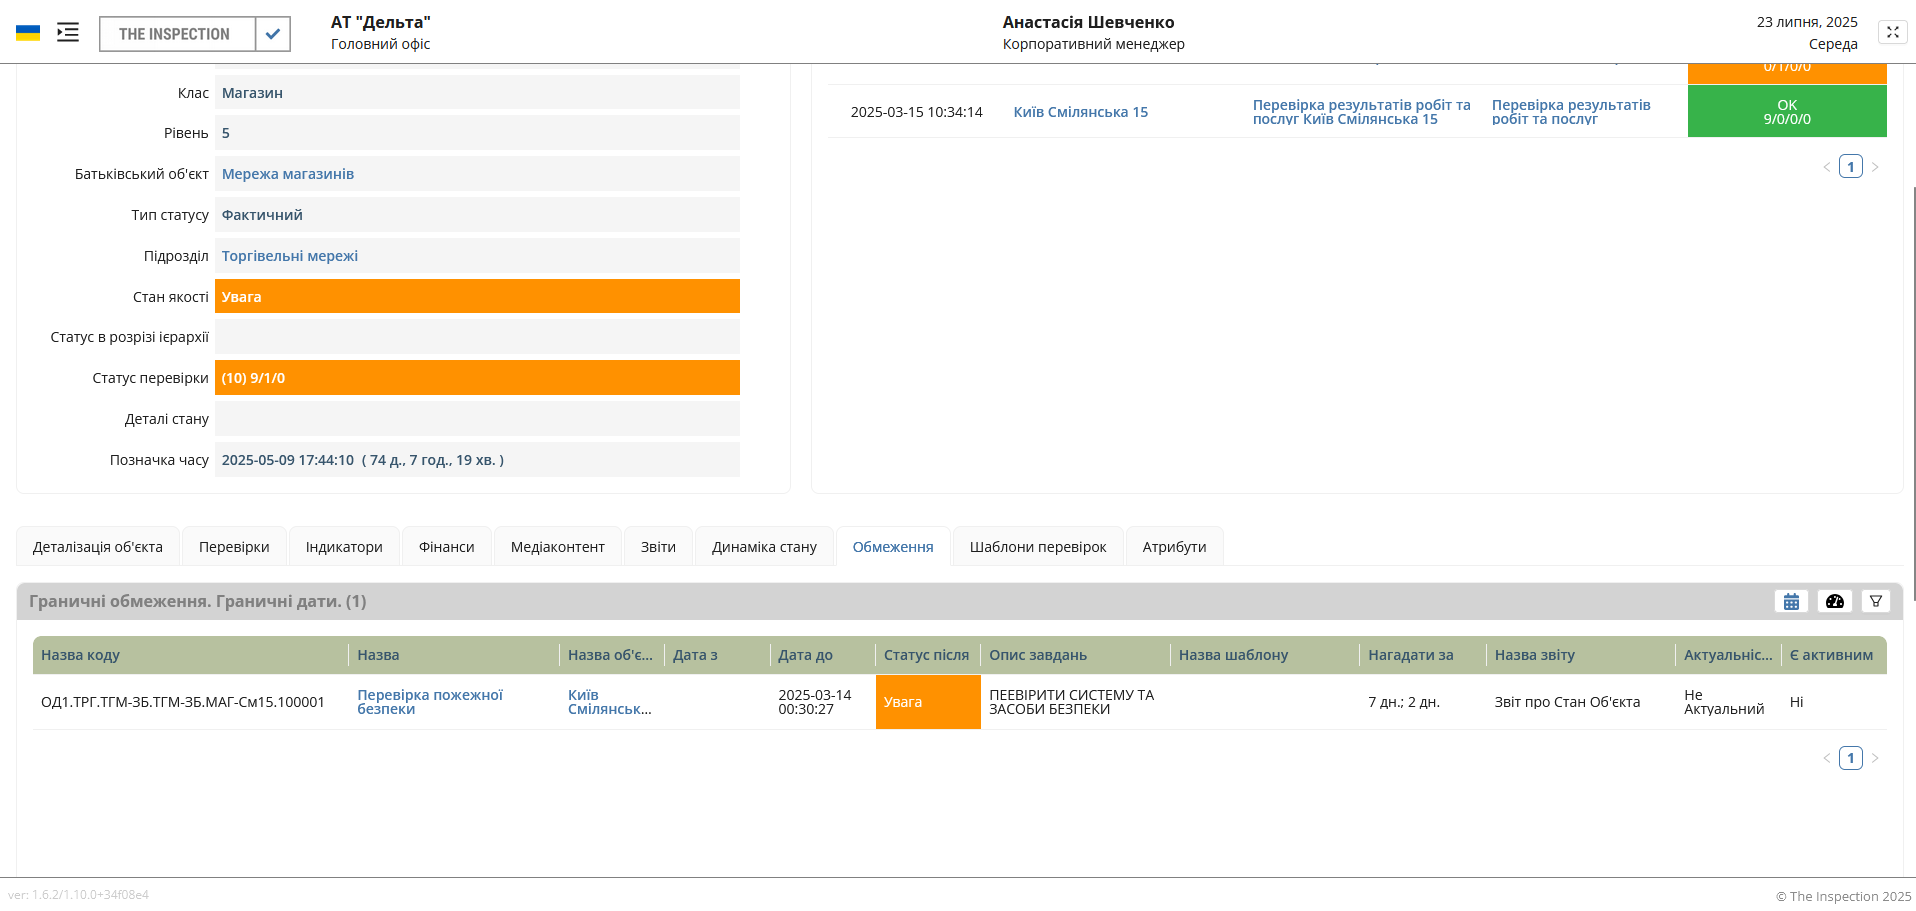1916x911 pixels.
Task: Select the Шаблони перевірок tab
Action: (x=1037, y=547)
